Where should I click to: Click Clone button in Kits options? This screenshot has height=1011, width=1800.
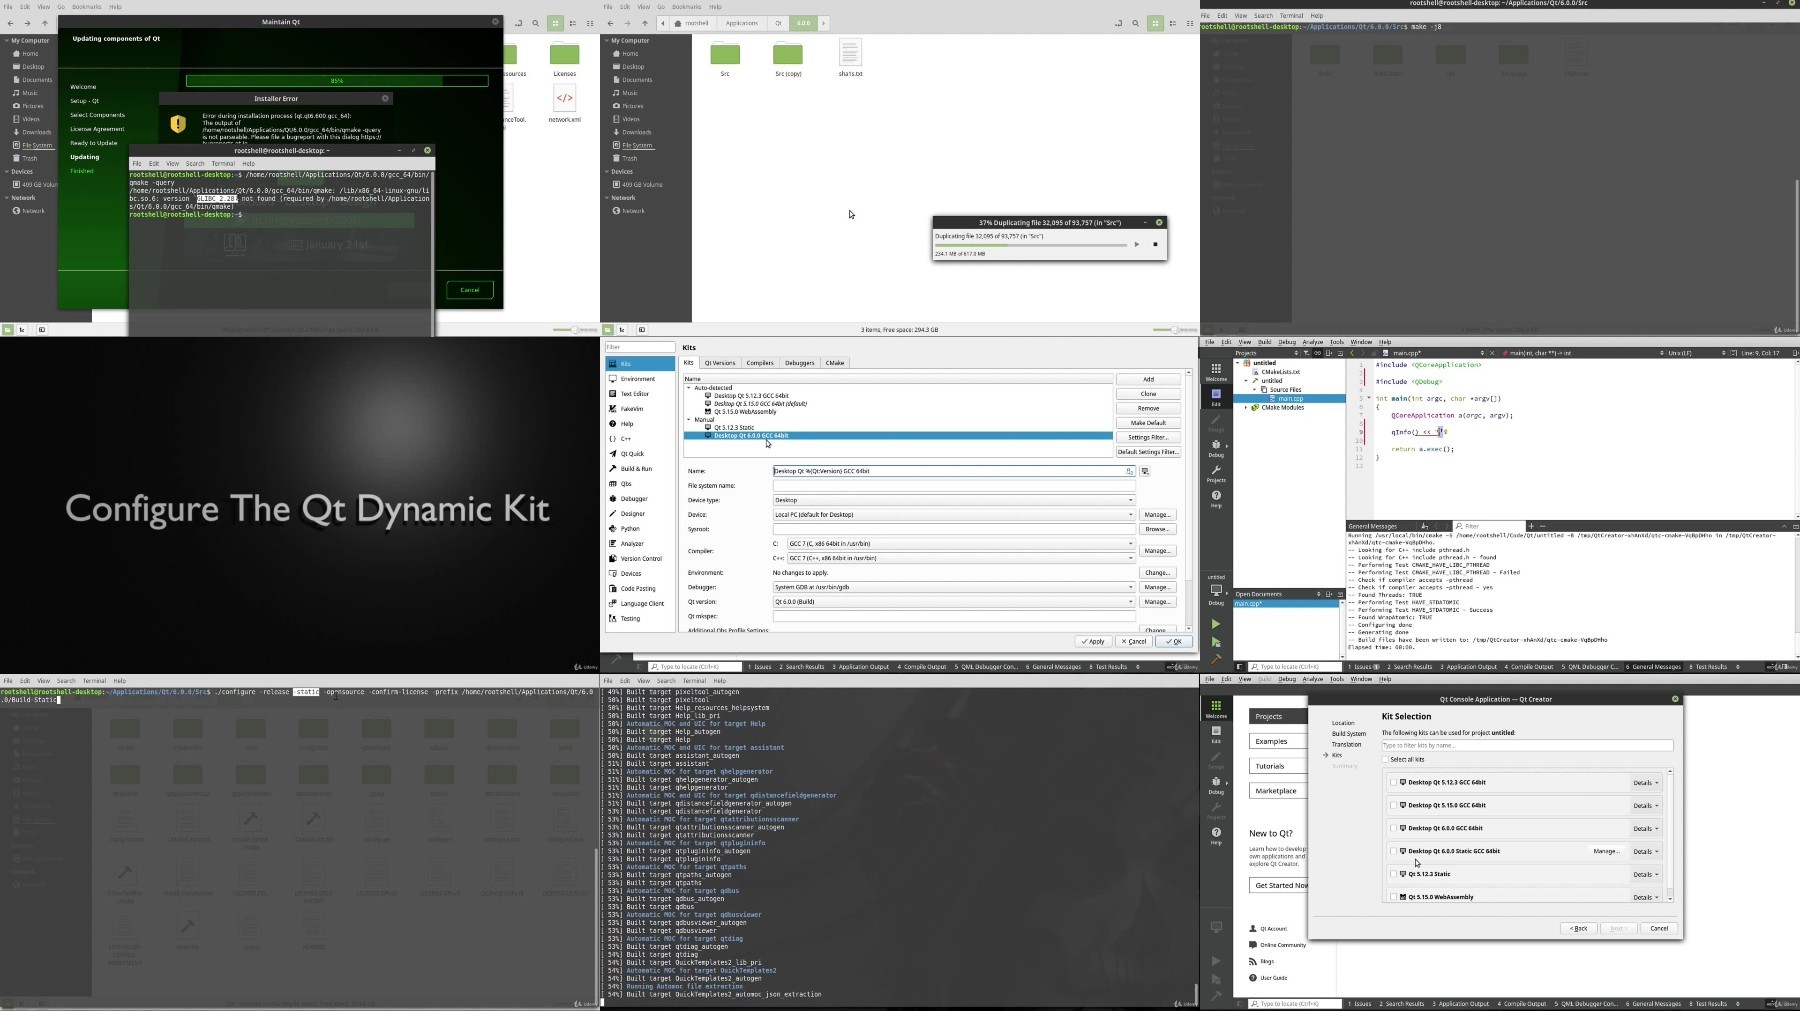click(1148, 394)
